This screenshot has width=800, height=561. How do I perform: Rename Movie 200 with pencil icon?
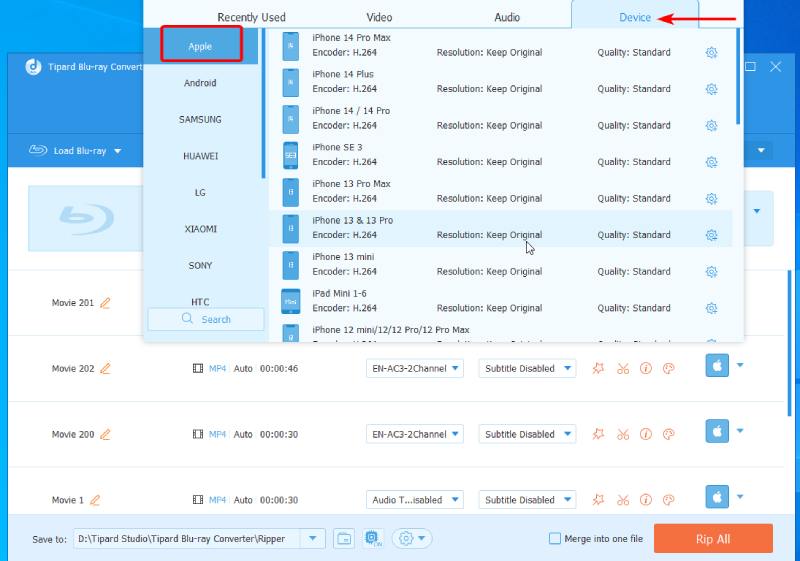[x=105, y=435]
